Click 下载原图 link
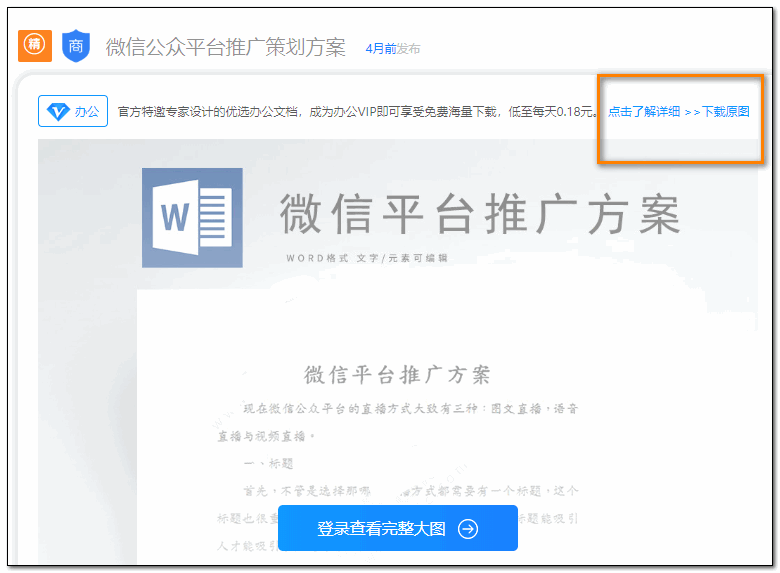 click(x=725, y=111)
